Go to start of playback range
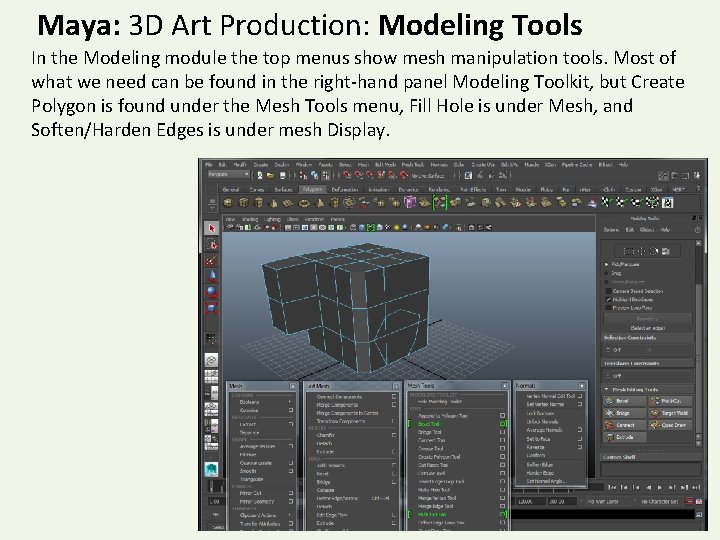 [x=613, y=487]
